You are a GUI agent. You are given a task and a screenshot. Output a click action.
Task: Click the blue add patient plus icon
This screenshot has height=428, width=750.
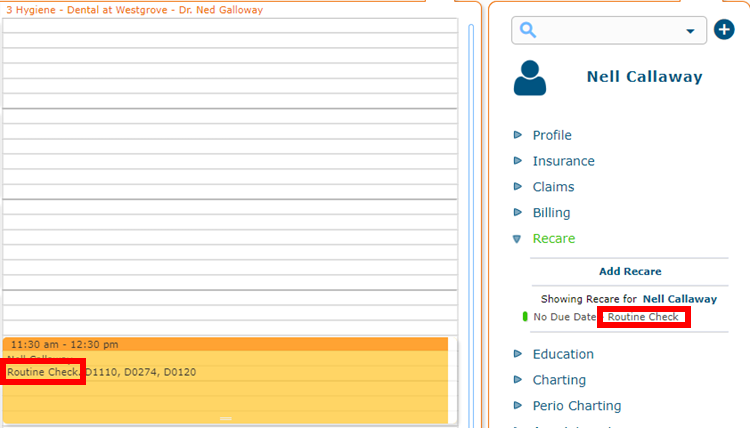click(x=724, y=30)
